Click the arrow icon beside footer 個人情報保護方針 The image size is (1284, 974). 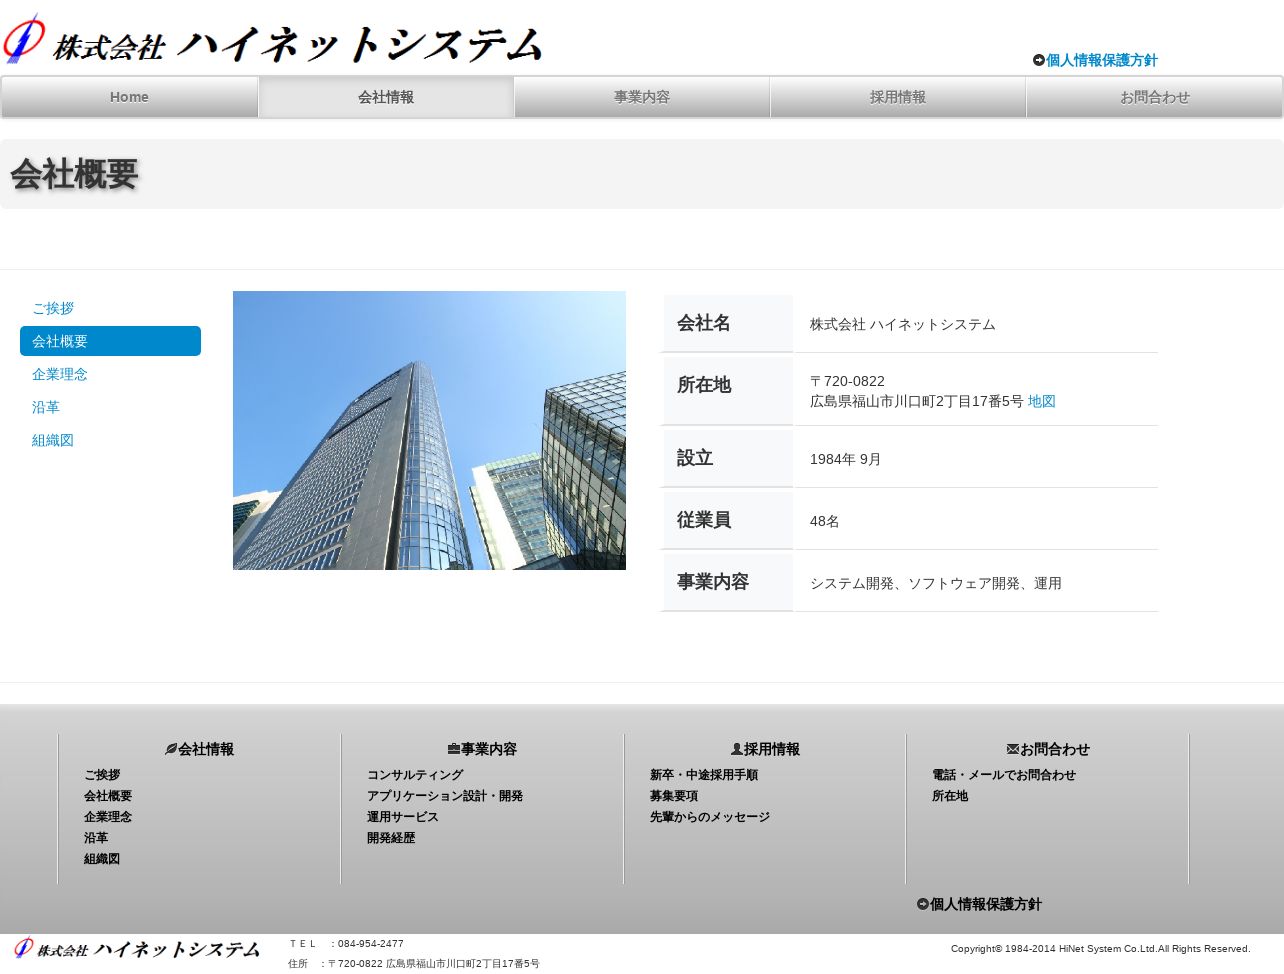click(x=923, y=904)
